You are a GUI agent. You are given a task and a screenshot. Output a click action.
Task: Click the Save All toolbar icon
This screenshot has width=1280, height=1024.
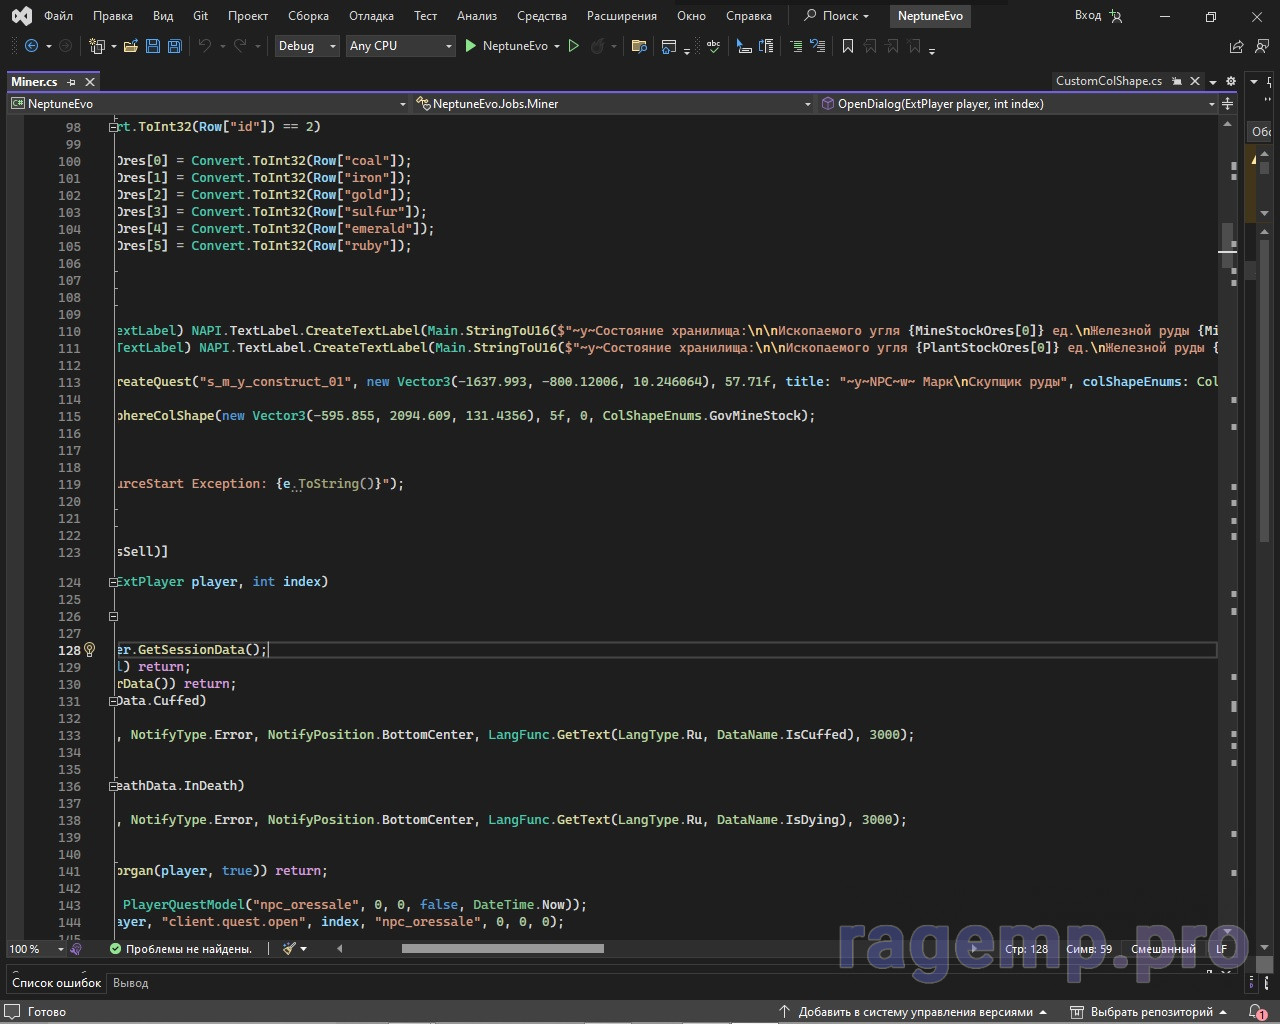point(174,46)
